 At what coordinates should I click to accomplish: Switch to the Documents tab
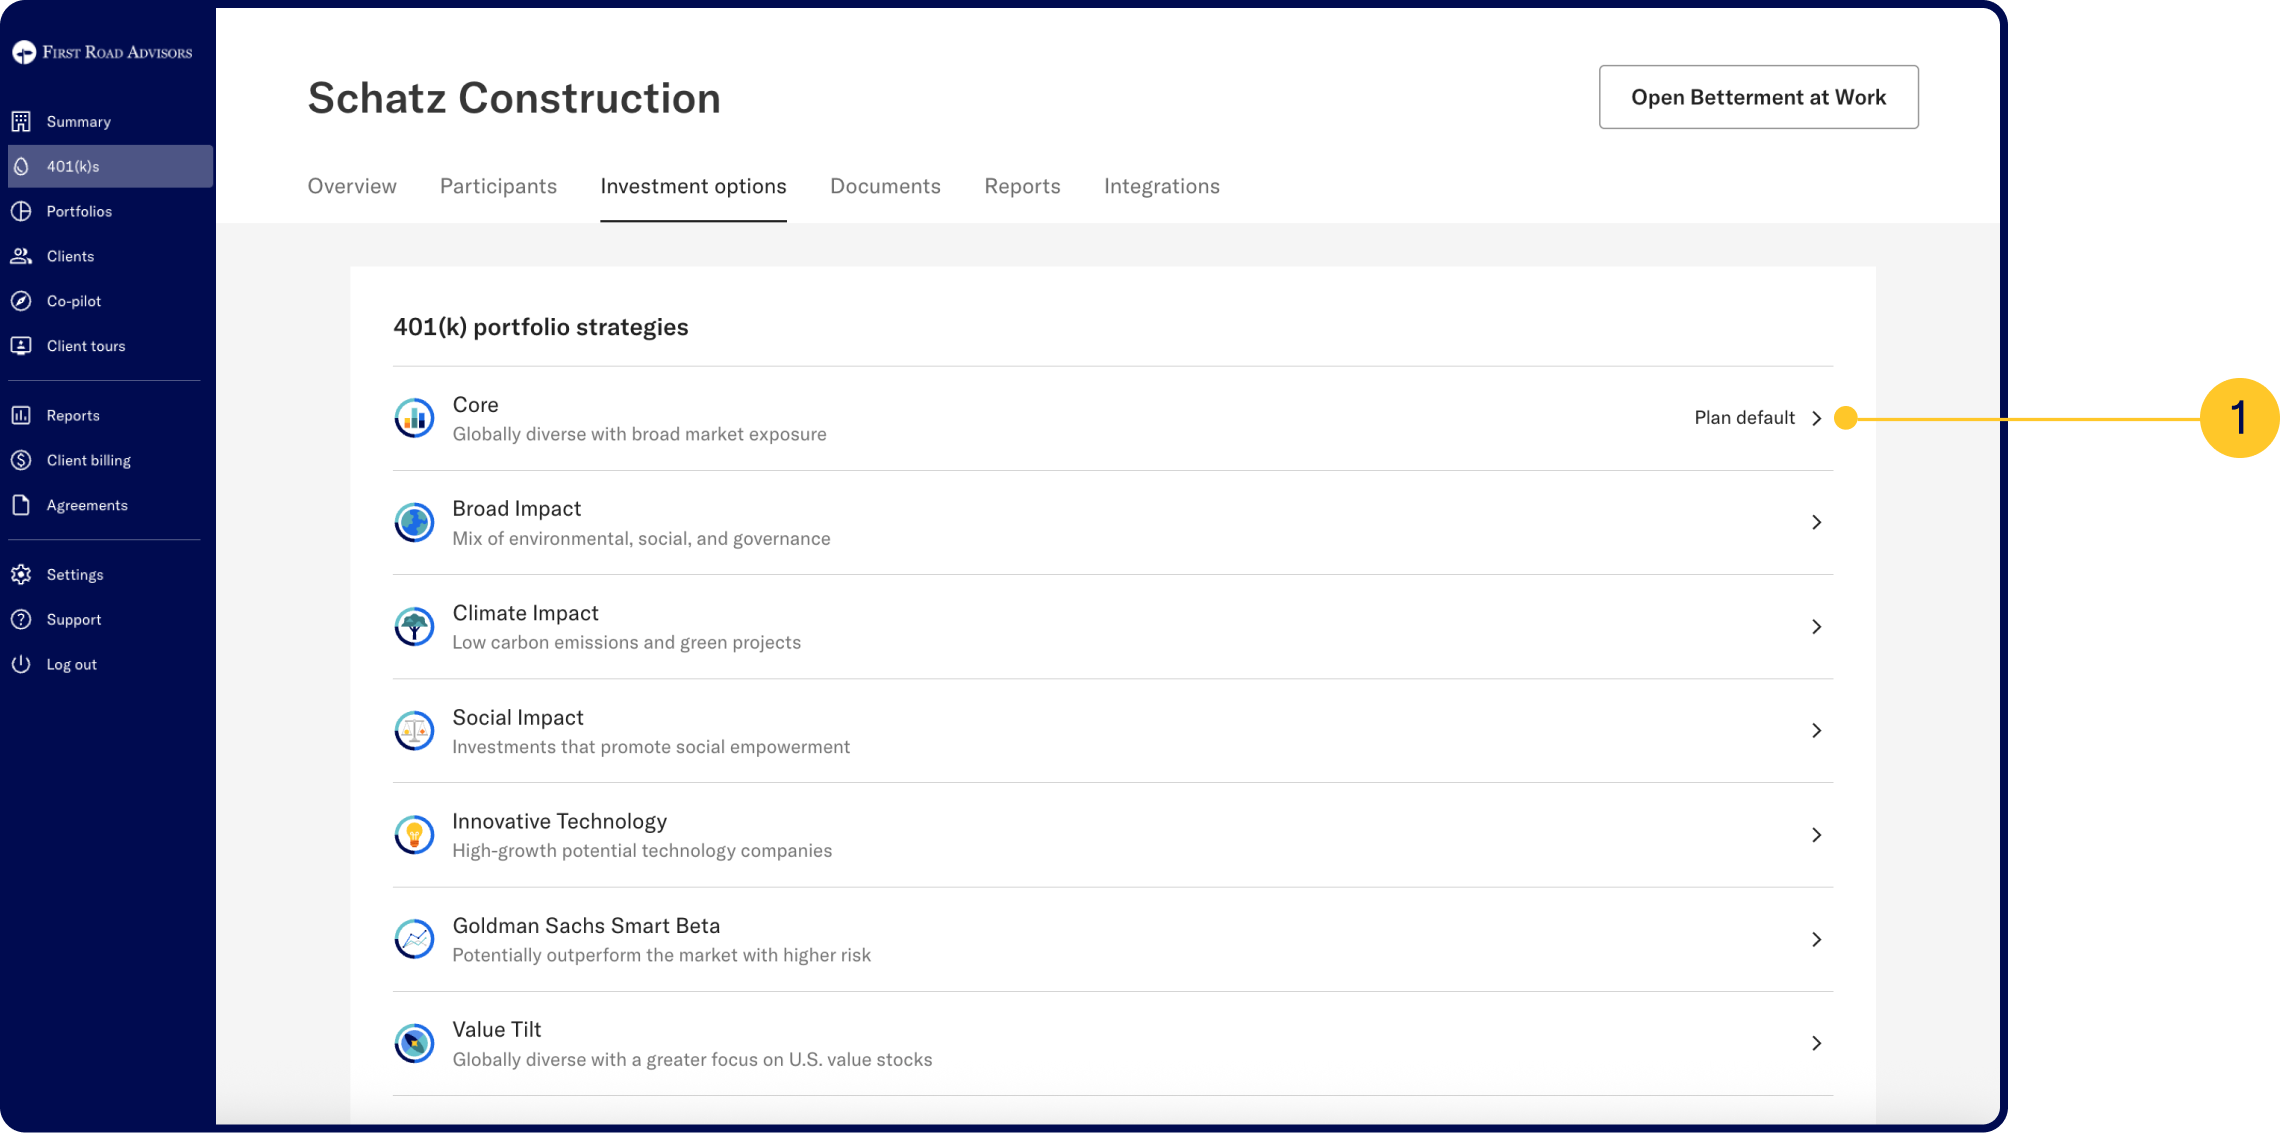pos(885,186)
